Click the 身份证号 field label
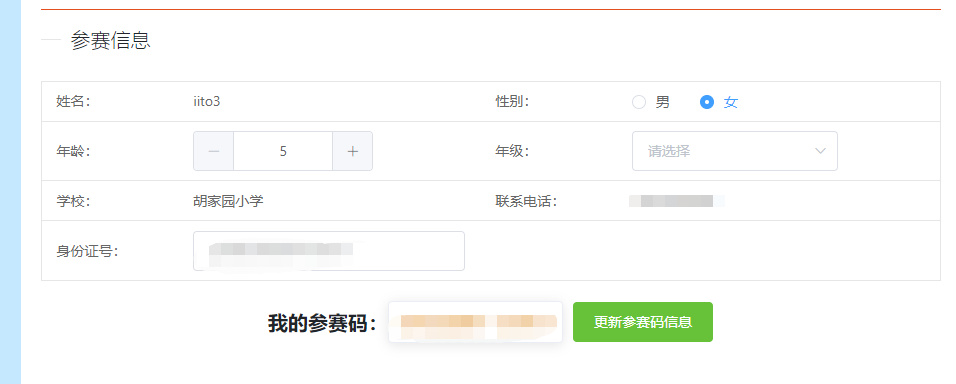This screenshot has height=384, width=956. pos(87,251)
